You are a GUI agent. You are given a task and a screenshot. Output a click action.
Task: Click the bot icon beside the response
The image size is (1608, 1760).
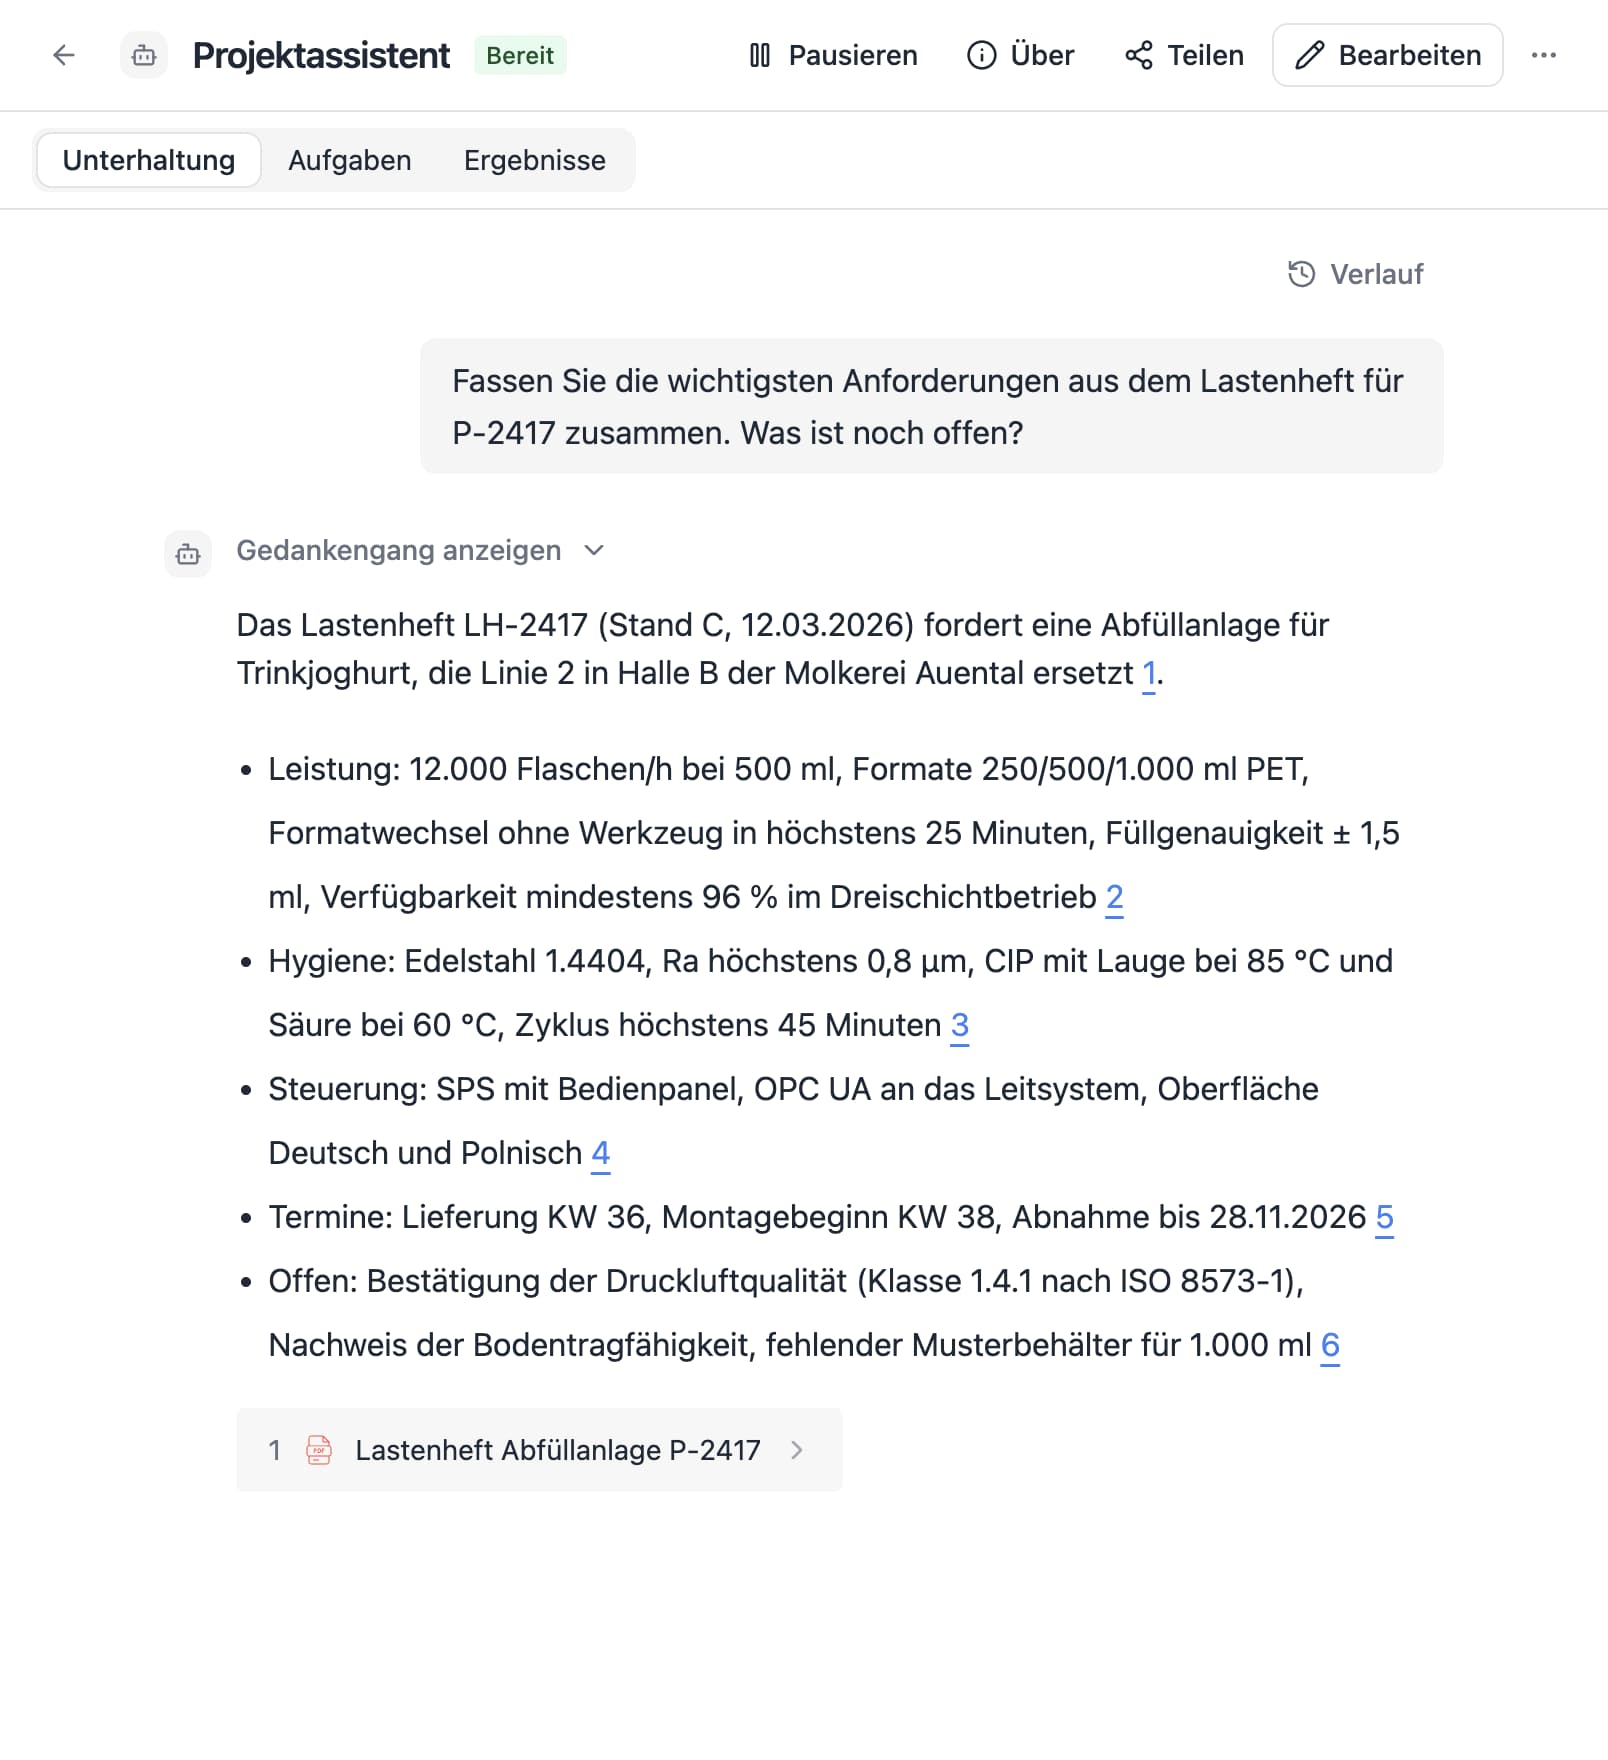pos(188,554)
